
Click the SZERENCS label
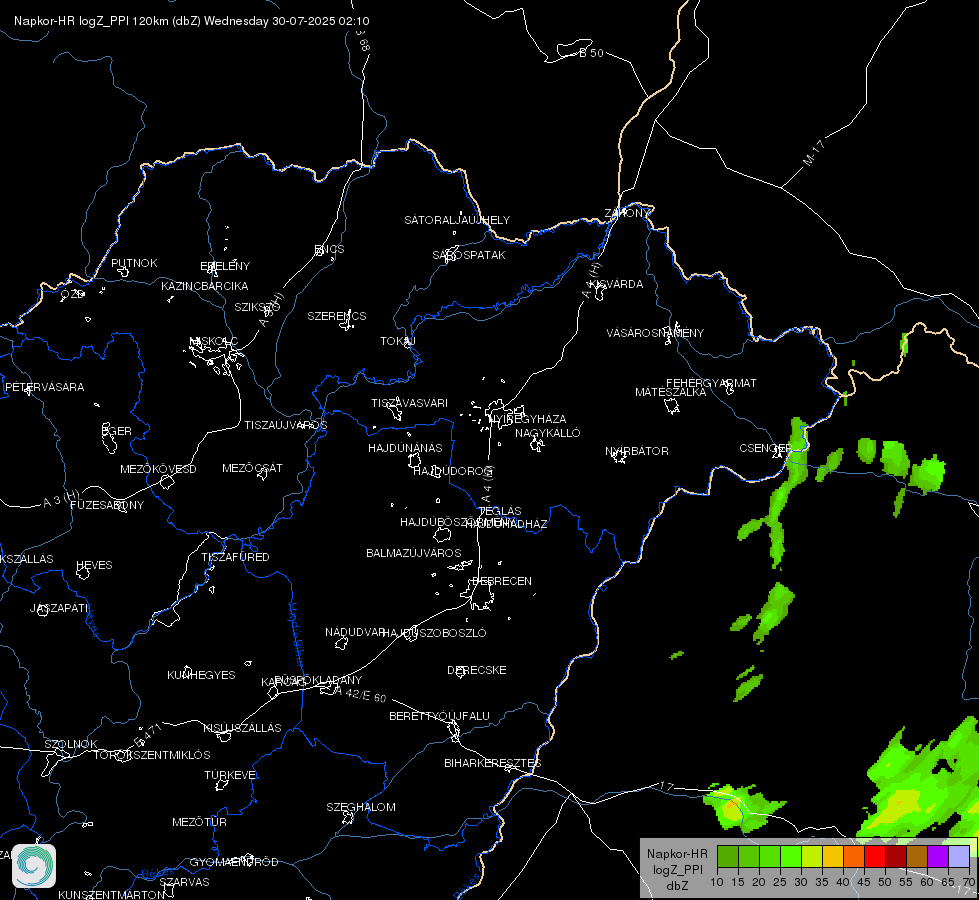point(337,316)
